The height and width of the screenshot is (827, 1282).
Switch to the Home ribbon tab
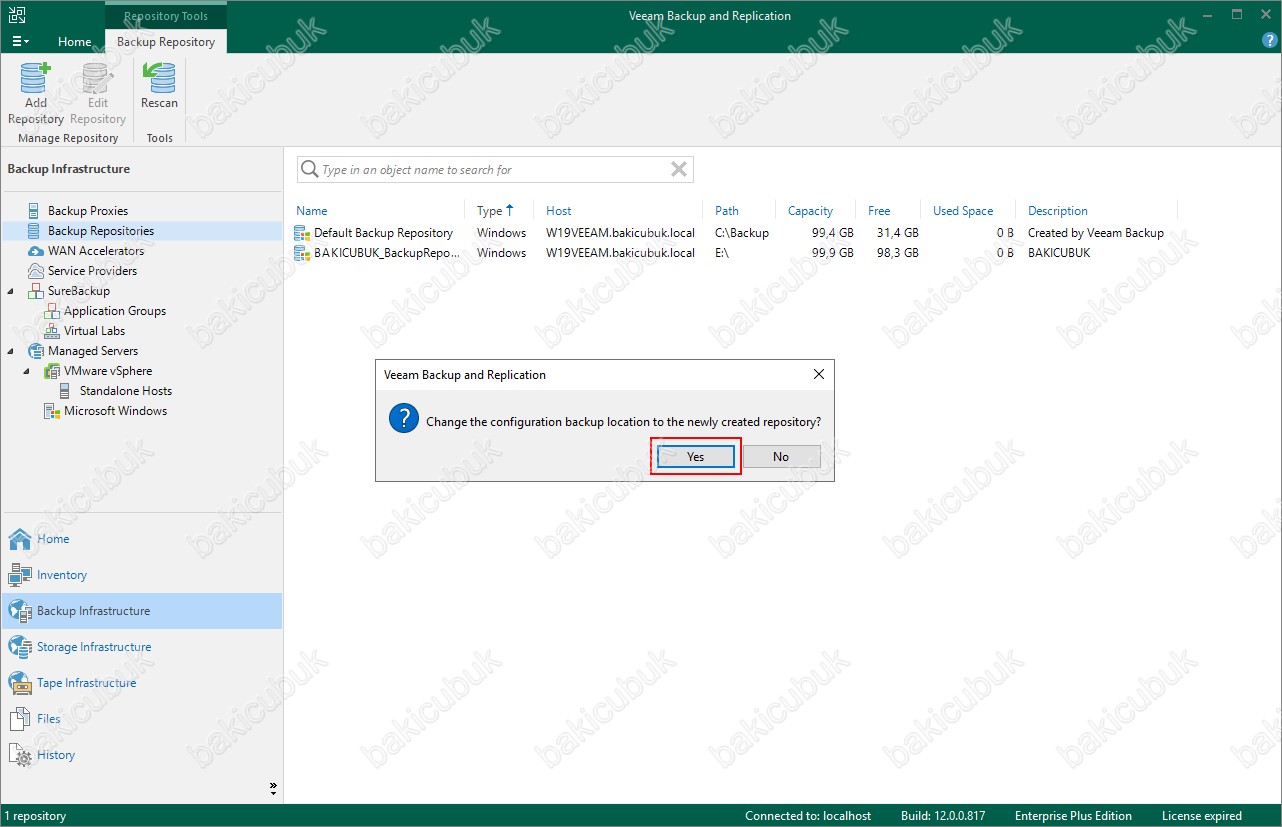pyautogui.click(x=75, y=42)
